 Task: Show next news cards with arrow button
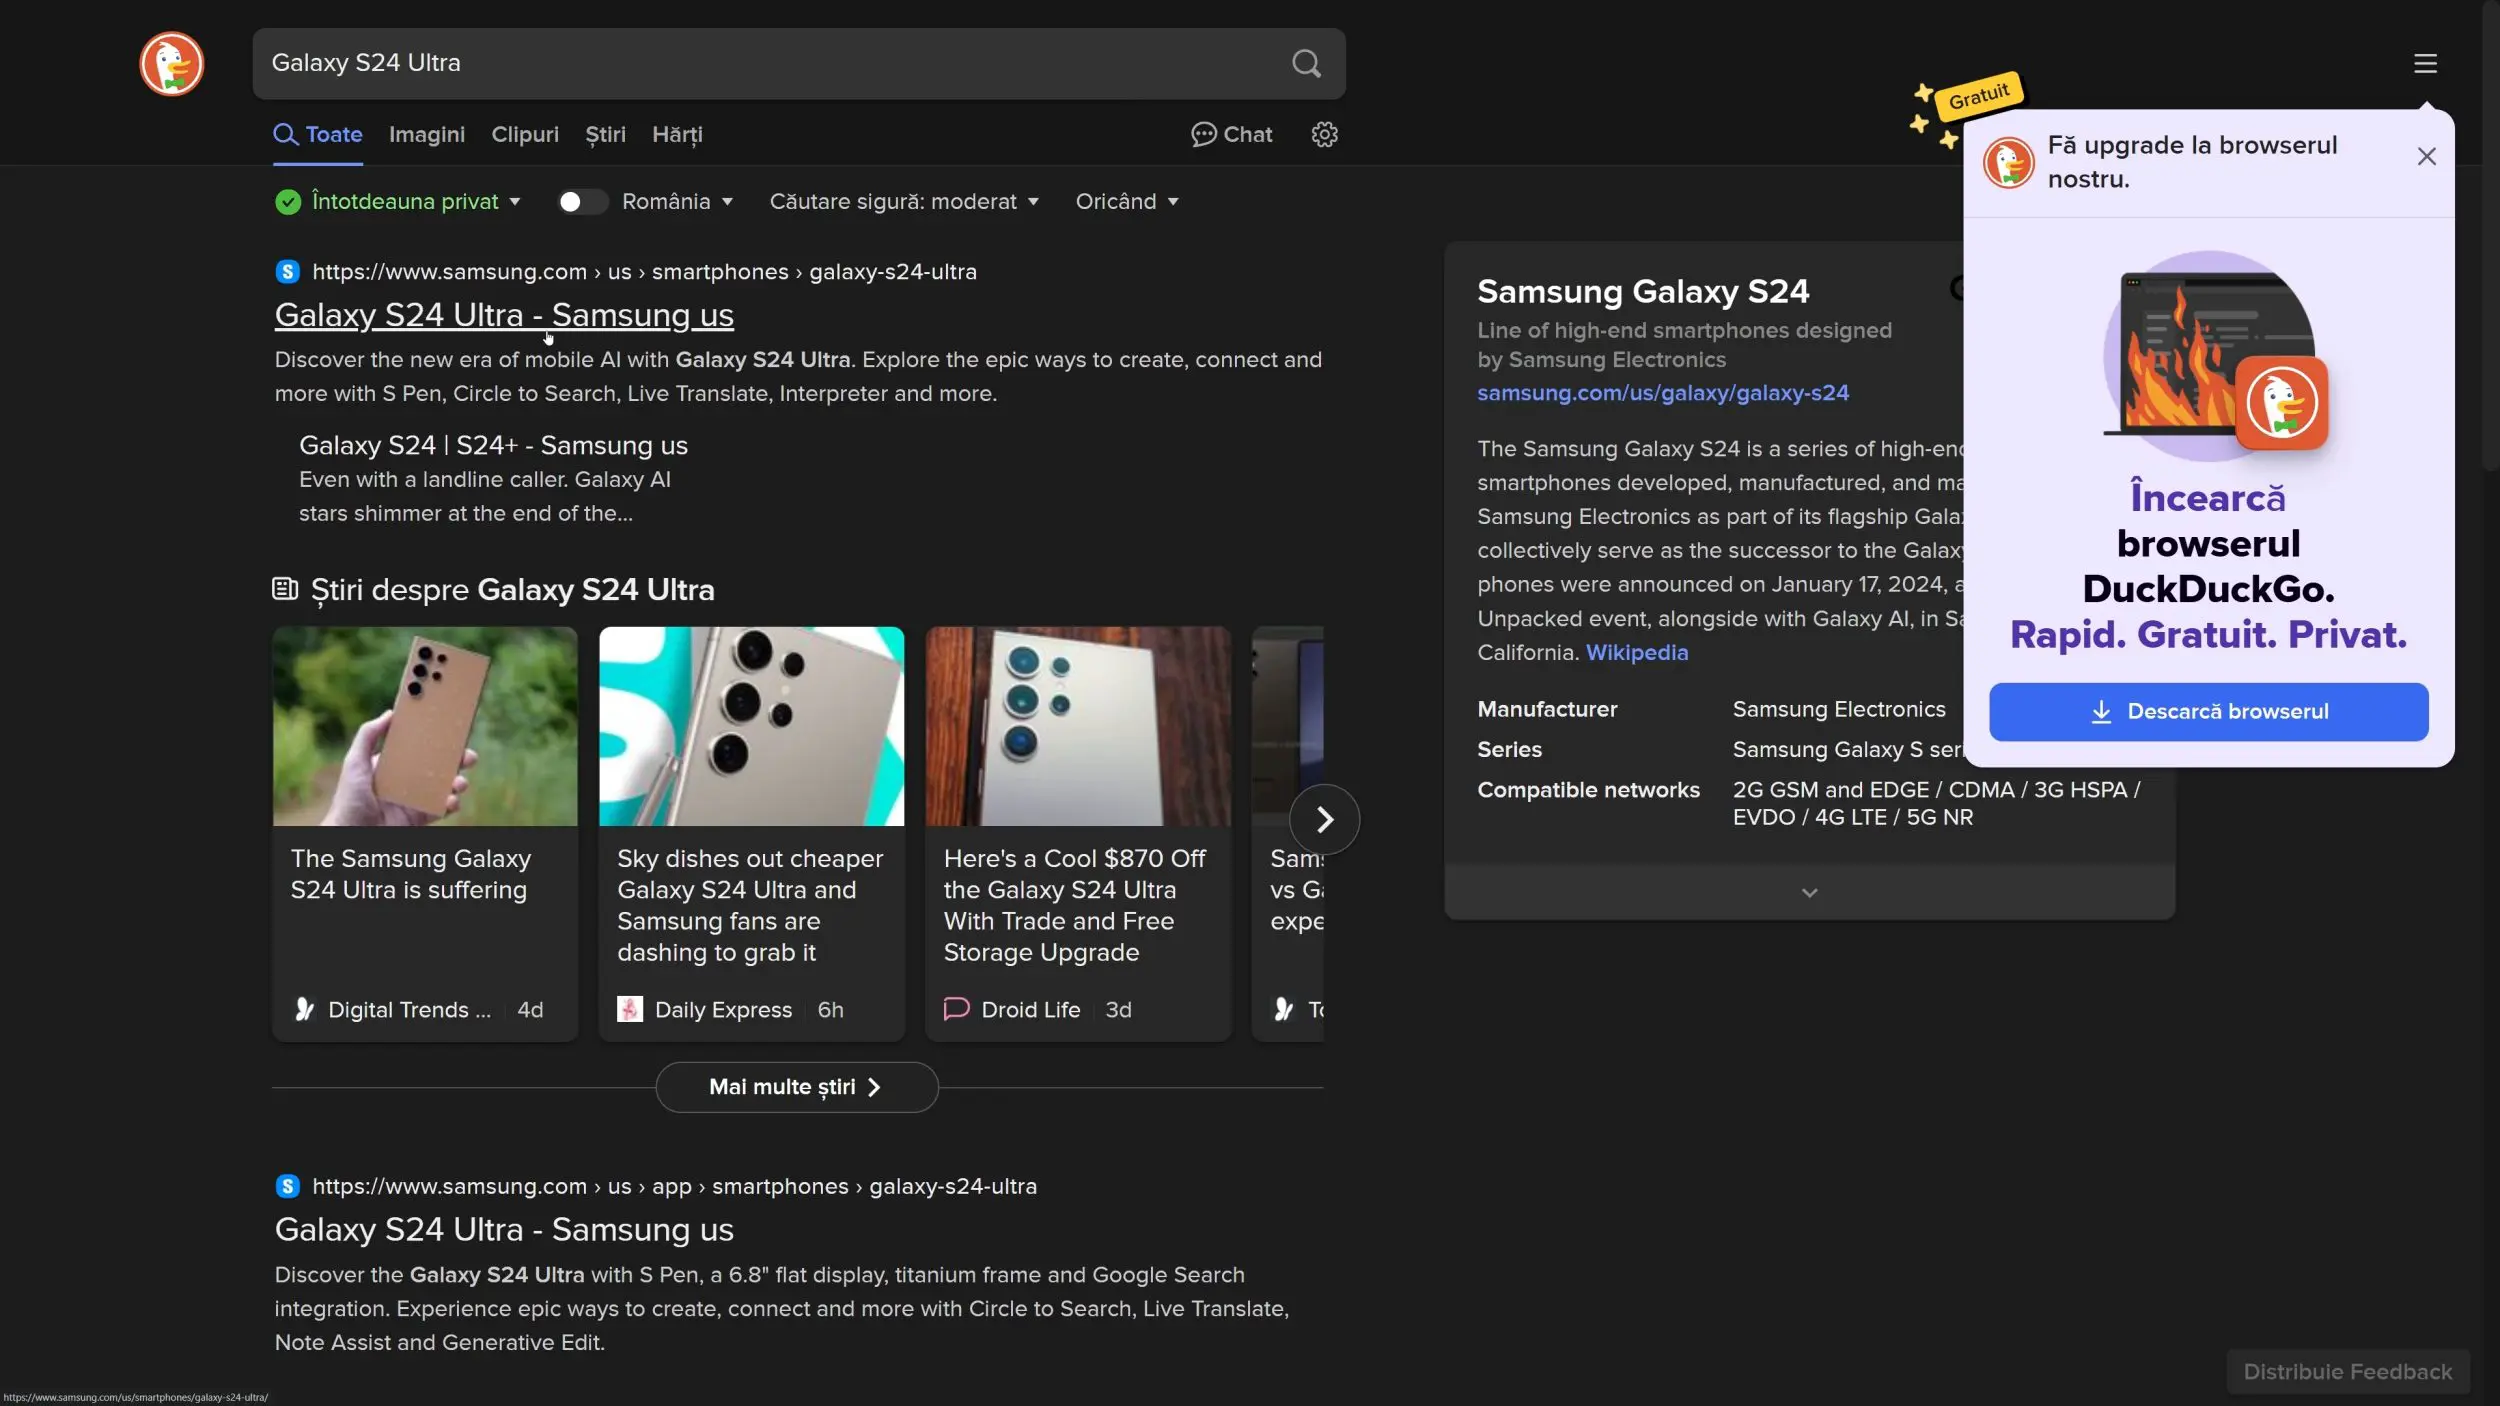point(1324,820)
